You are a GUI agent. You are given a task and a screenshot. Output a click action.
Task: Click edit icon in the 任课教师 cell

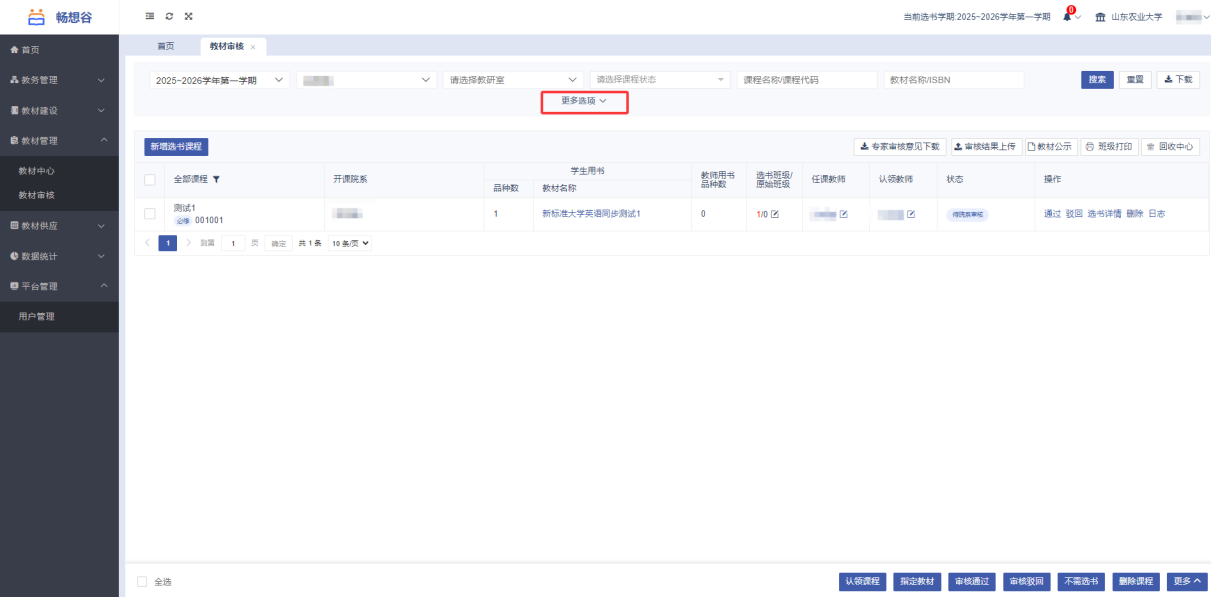(844, 214)
